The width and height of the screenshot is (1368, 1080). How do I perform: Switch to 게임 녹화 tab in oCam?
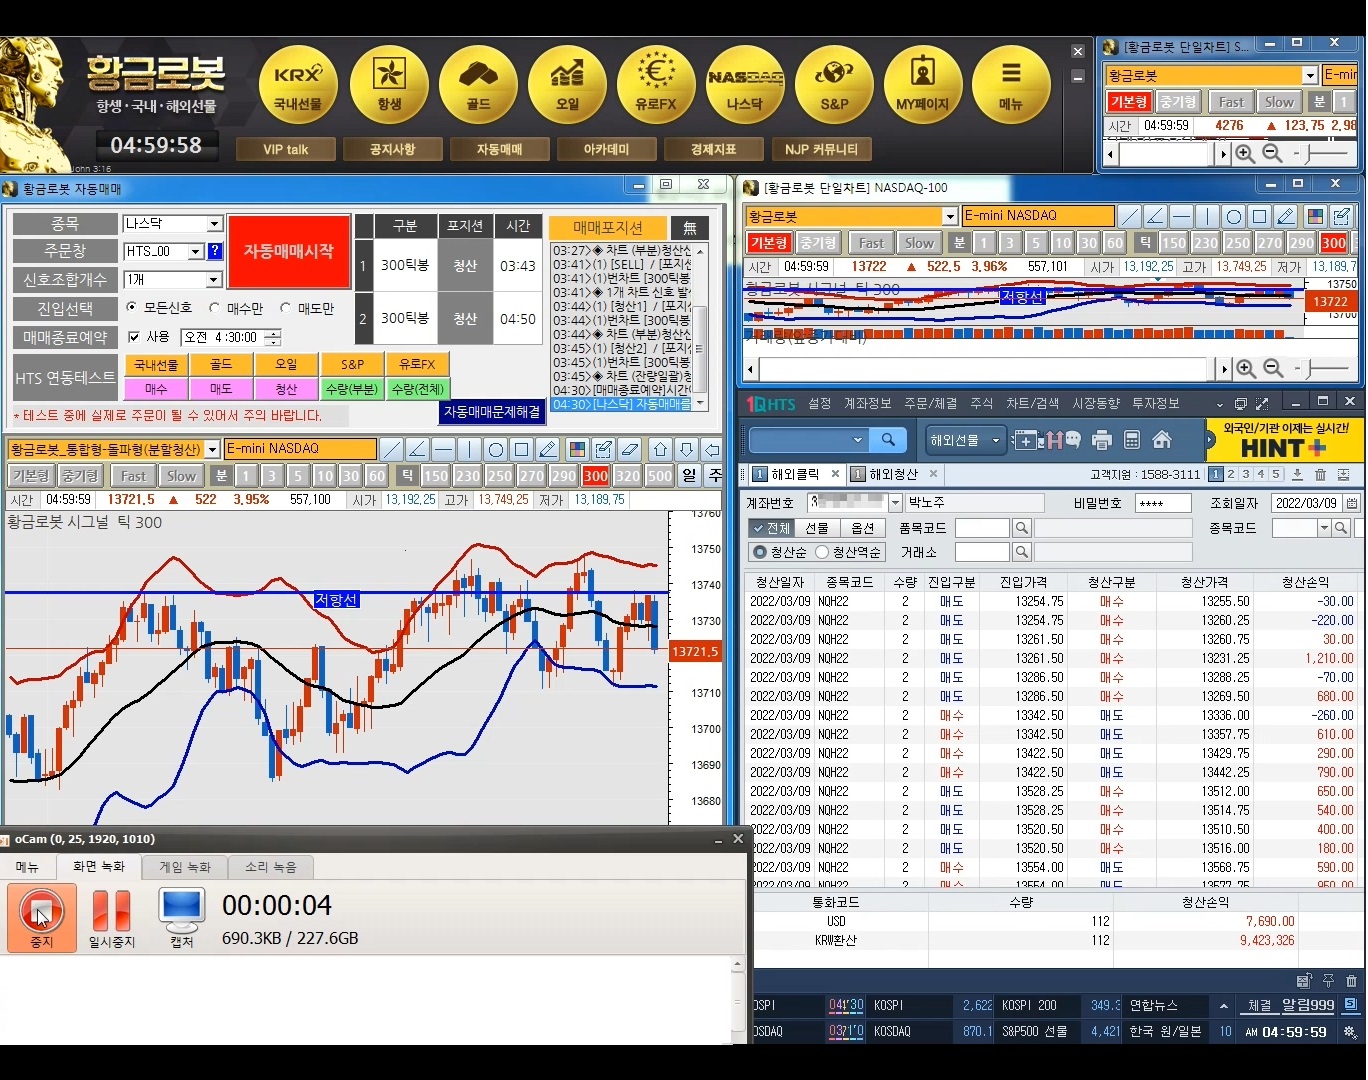(185, 867)
